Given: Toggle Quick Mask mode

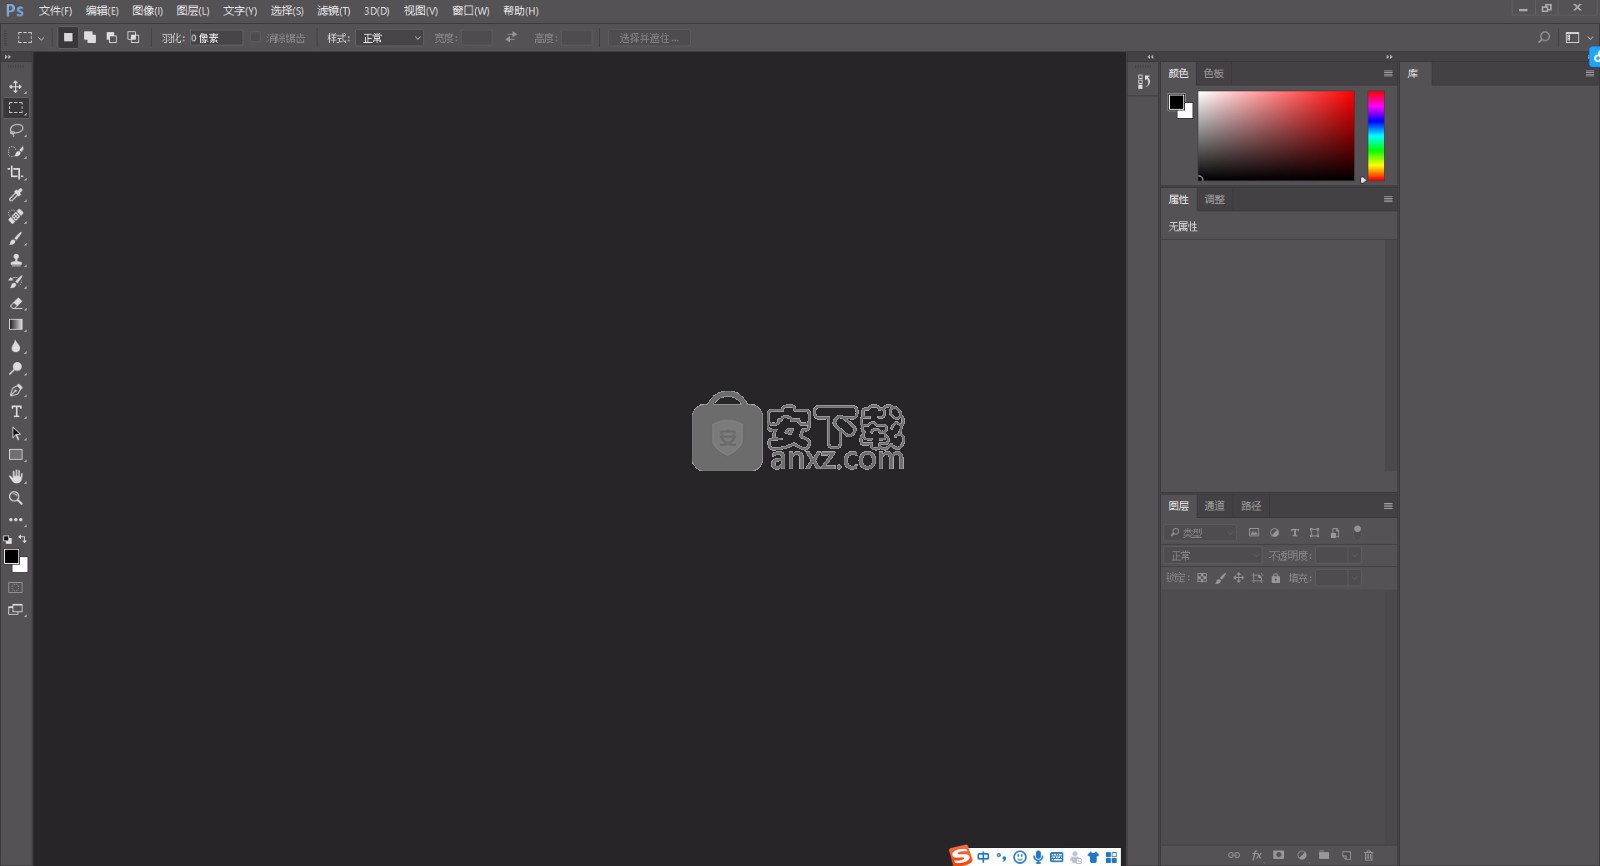Looking at the screenshot, I should [x=16, y=588].
